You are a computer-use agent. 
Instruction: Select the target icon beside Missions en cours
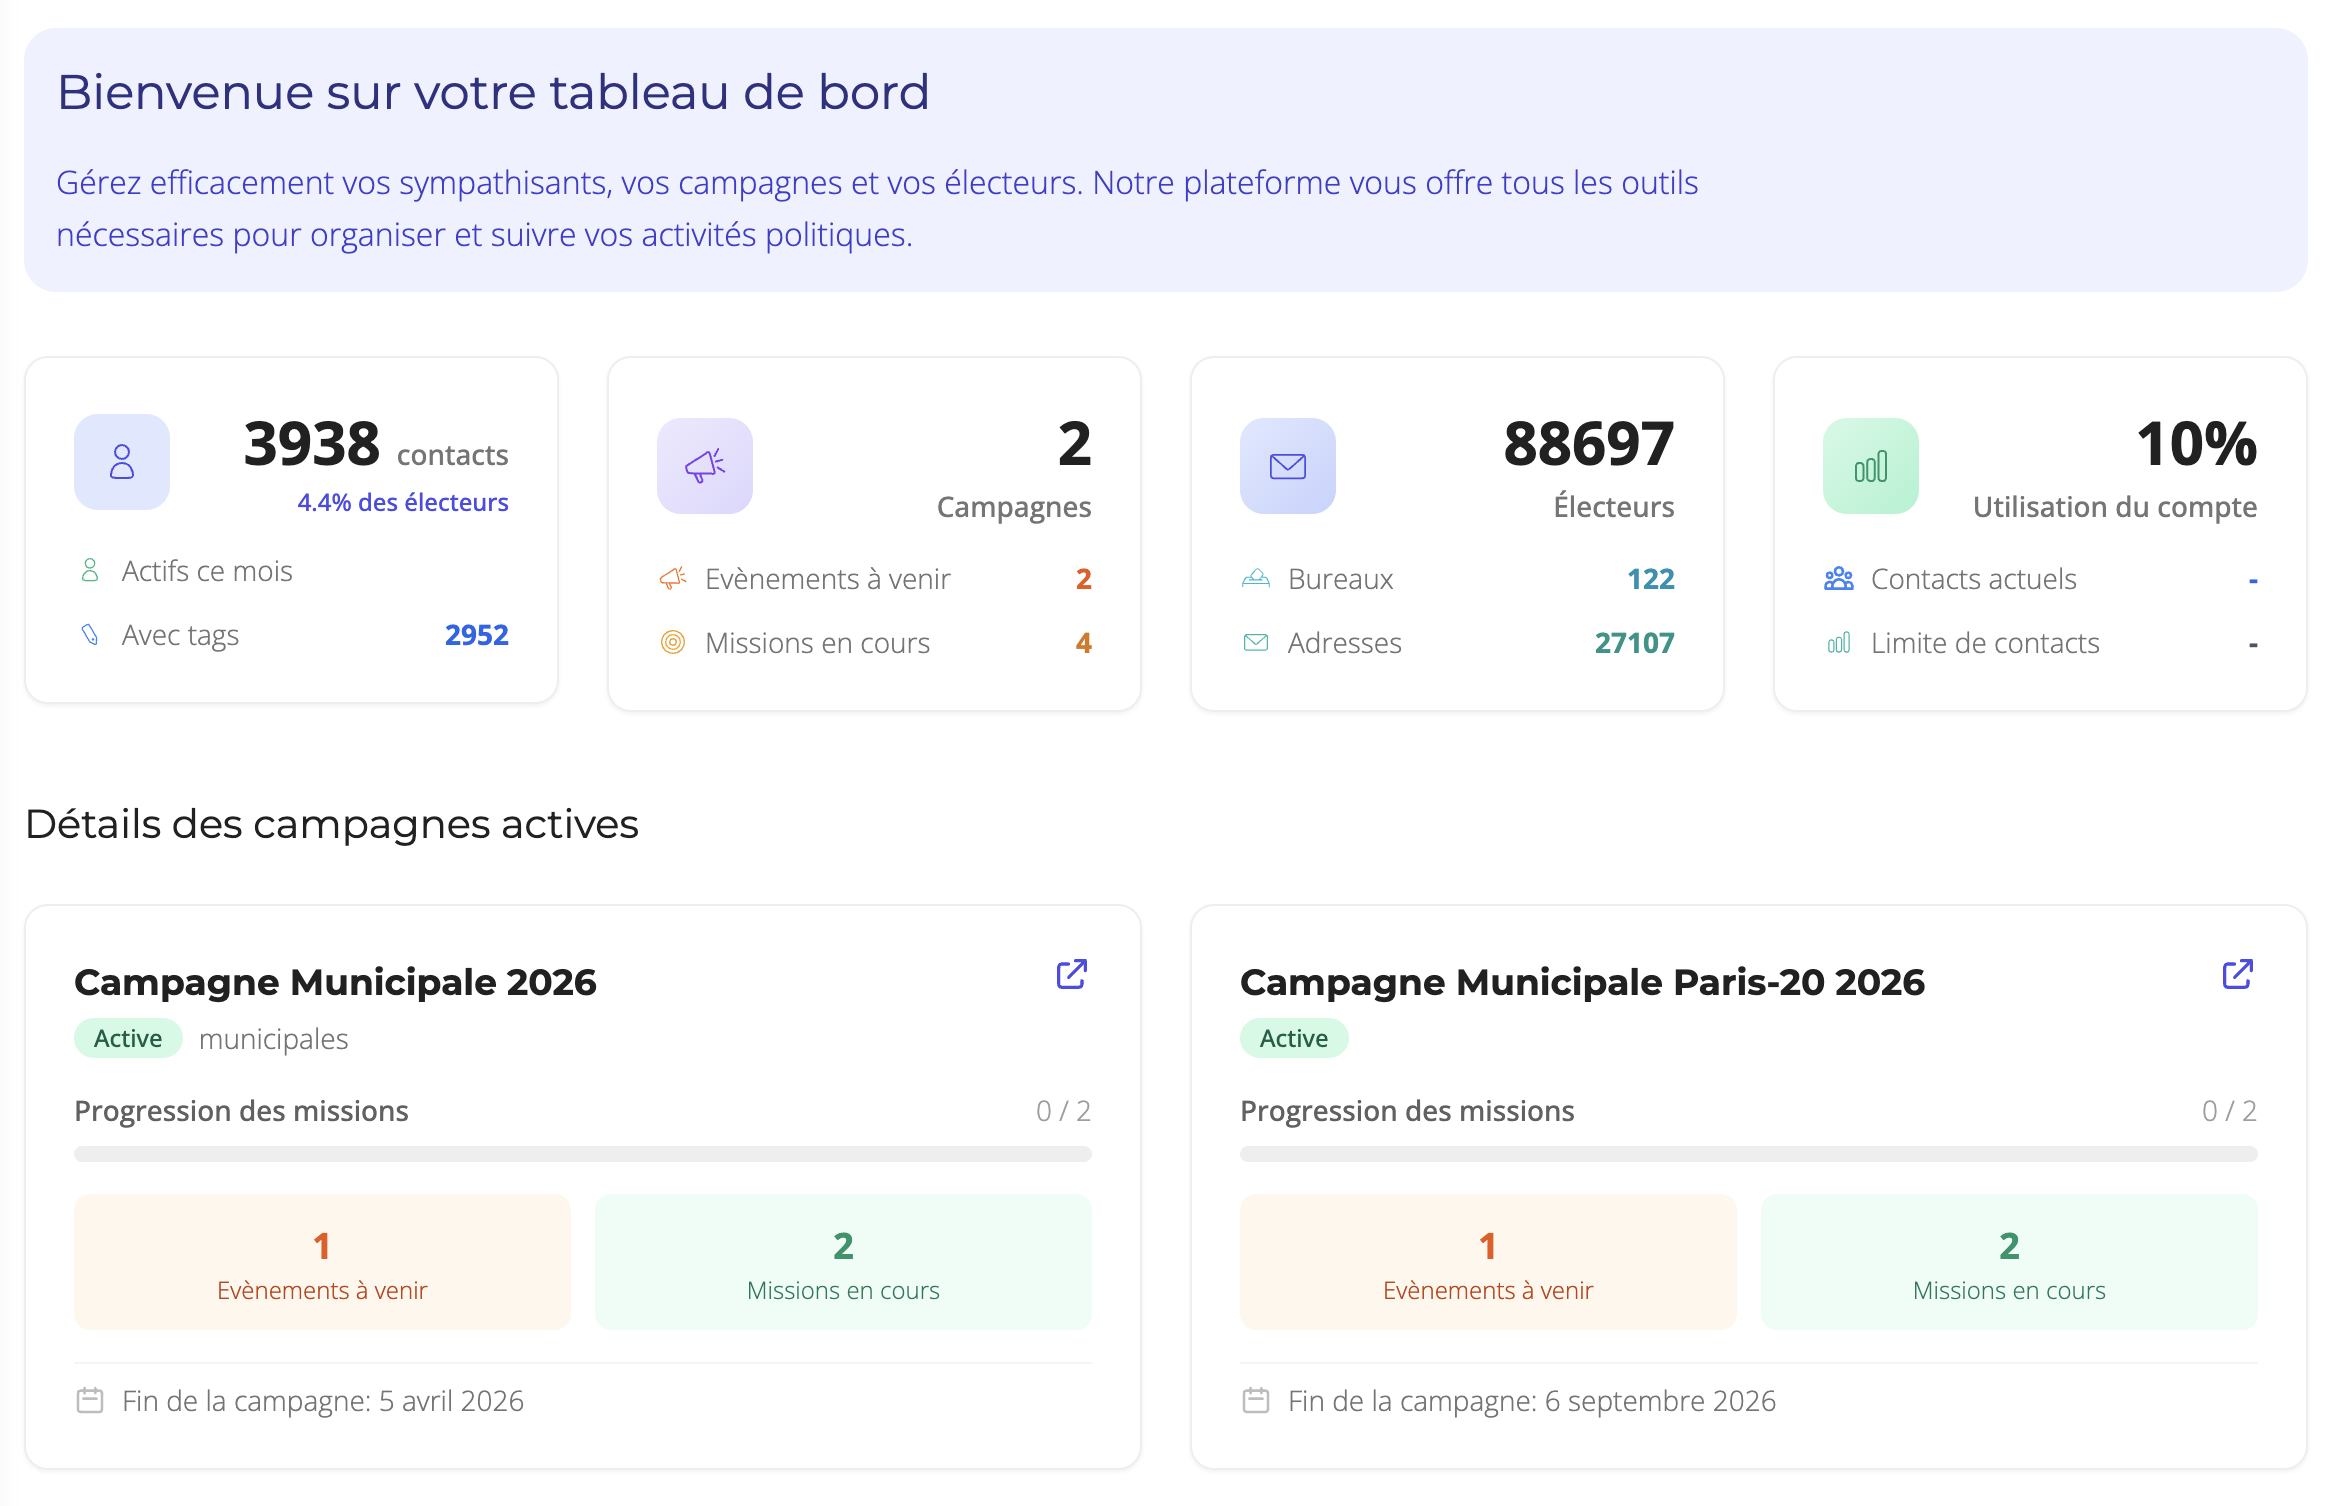point(674,643)
